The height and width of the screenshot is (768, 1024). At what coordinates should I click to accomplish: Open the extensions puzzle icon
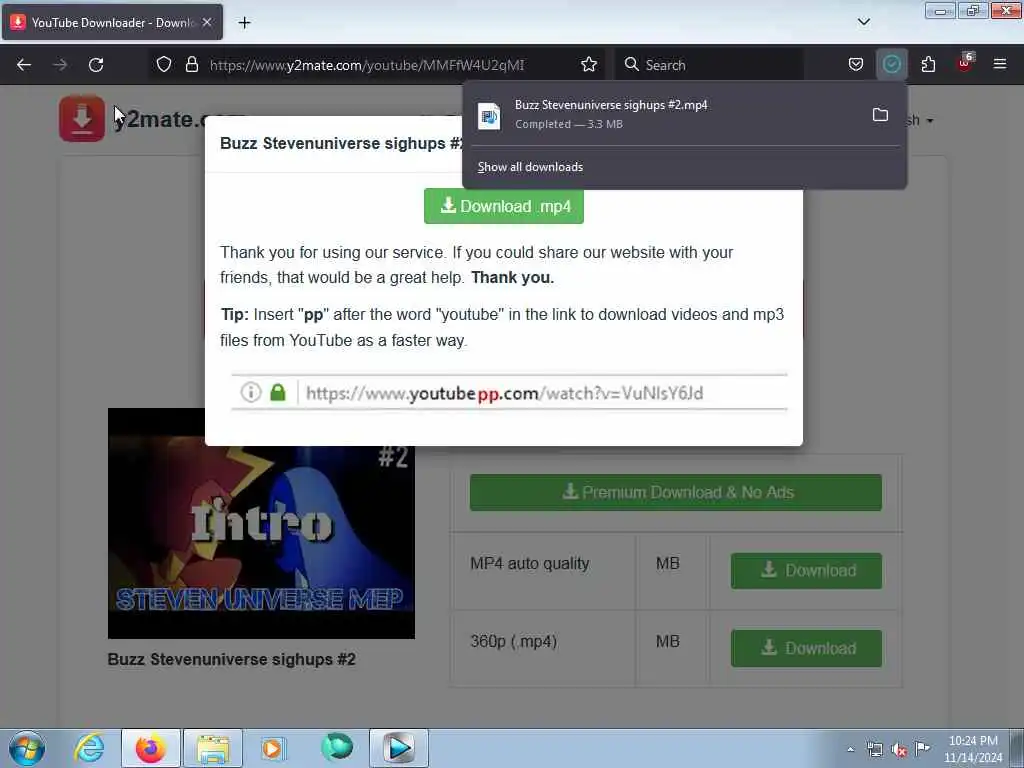pos(928,65)
